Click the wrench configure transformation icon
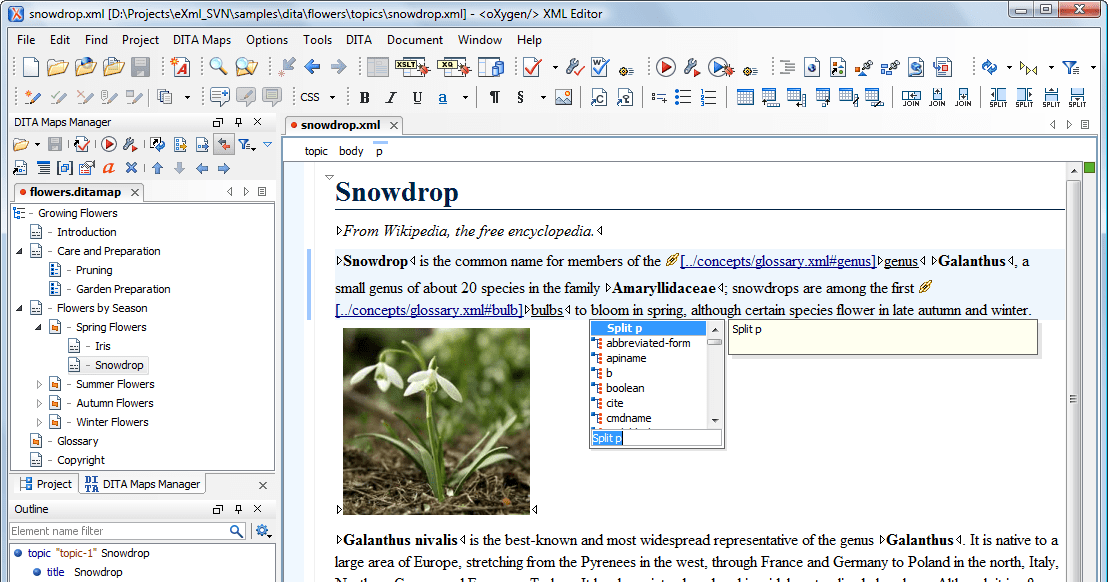 tap(691, 67)
